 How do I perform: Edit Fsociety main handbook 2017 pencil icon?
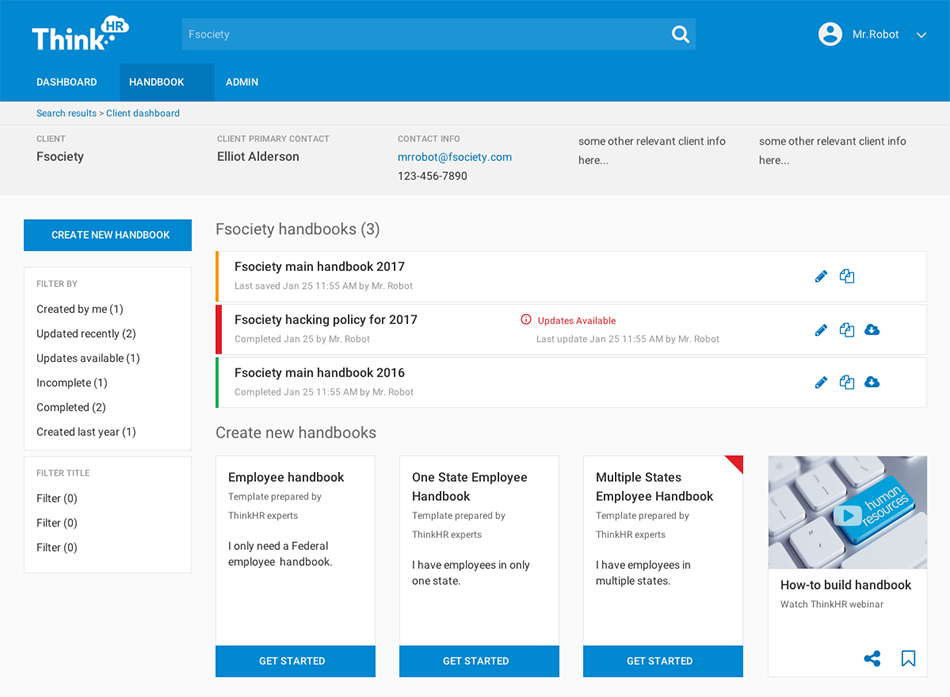click(x=821, y=277)
